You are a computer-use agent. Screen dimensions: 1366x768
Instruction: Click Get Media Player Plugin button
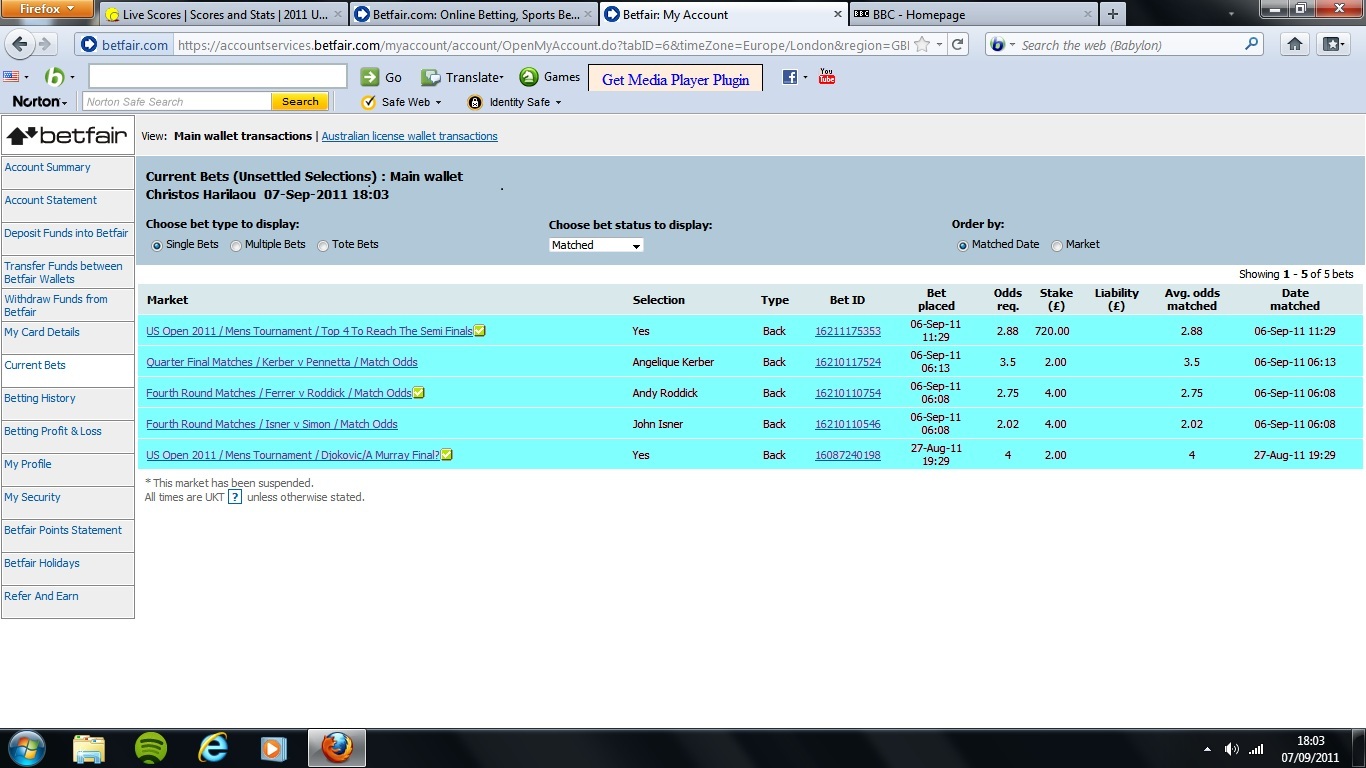675,79
